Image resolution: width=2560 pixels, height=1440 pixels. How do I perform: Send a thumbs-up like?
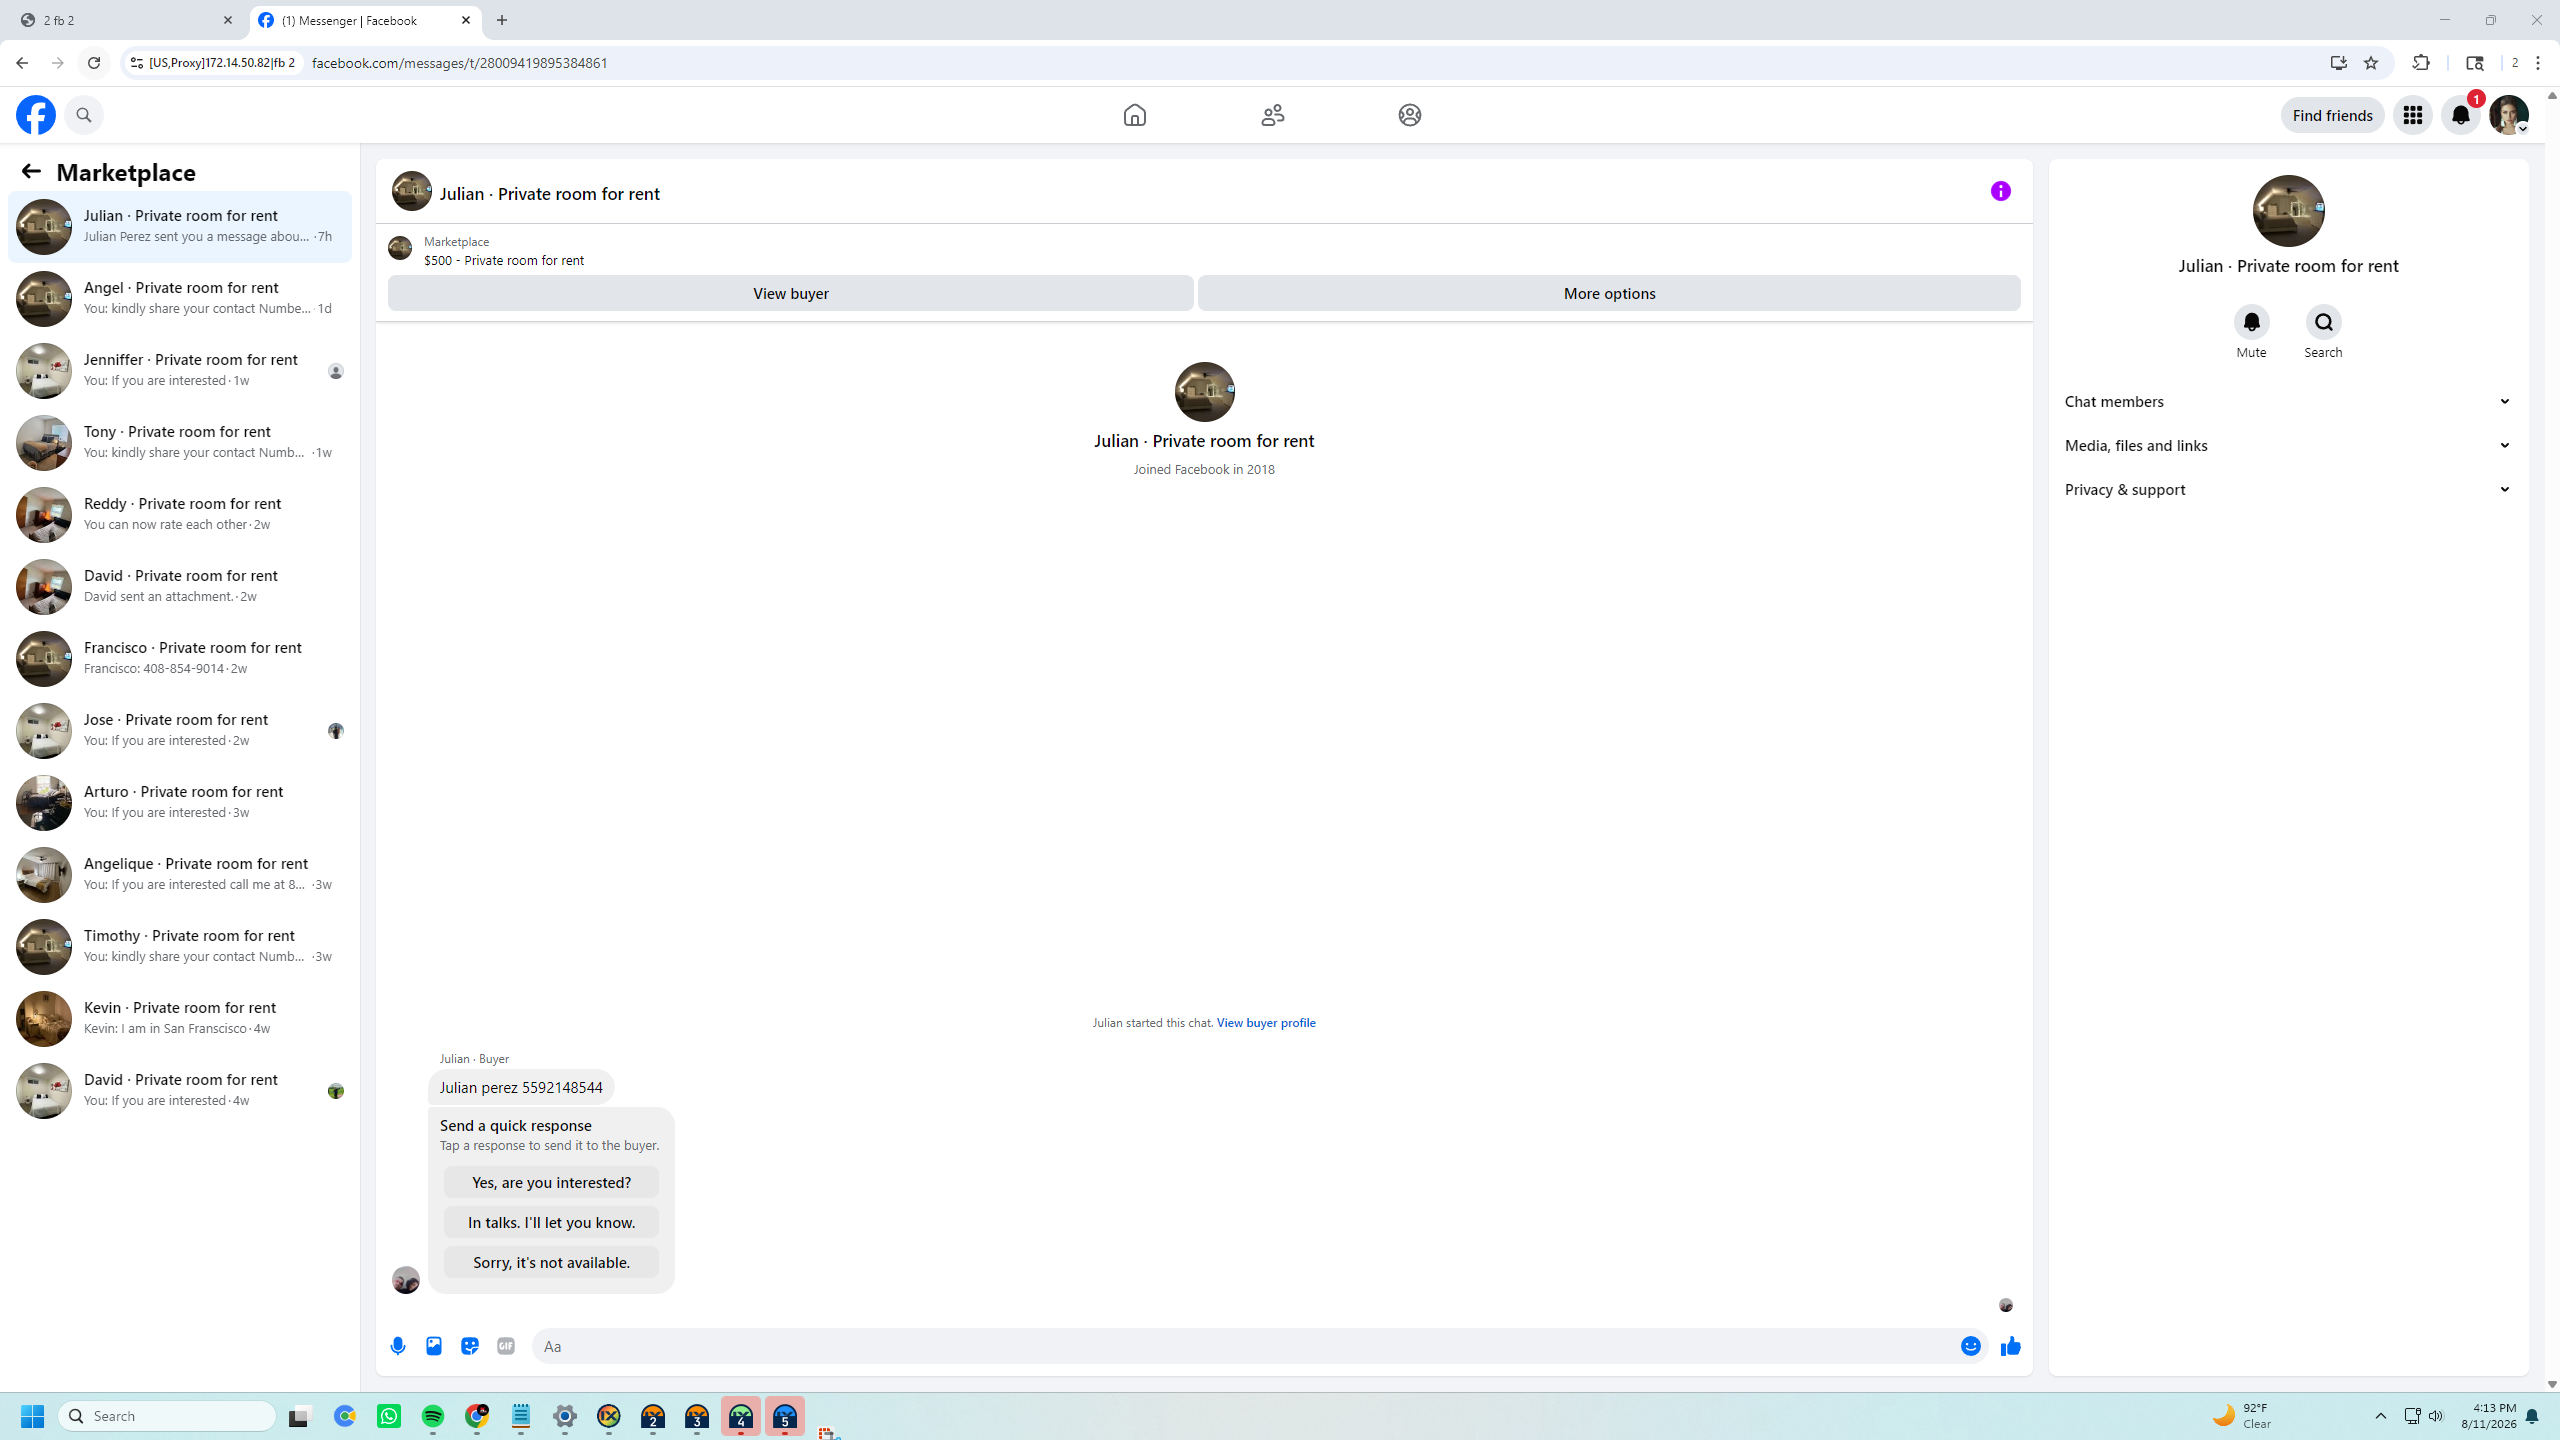pyautogui.click(x=2010, y=1346)
